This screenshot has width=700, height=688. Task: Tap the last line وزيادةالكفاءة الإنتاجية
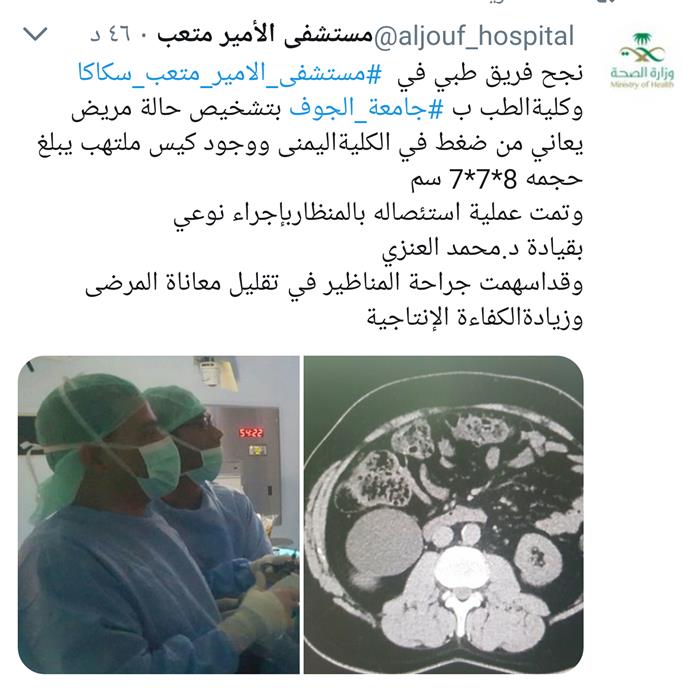pos(475,318)
